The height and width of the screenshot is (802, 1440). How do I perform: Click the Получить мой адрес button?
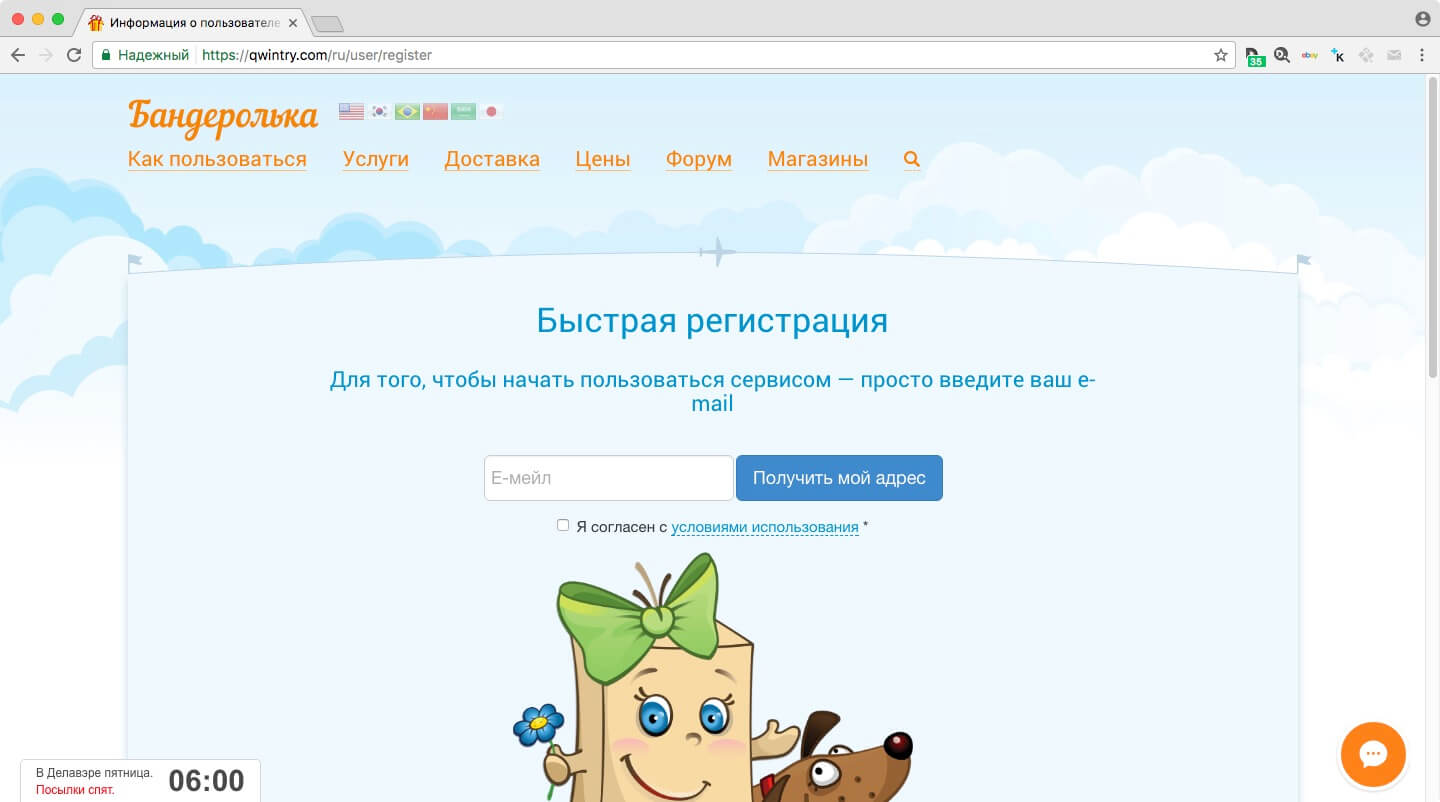coord(839,478)
